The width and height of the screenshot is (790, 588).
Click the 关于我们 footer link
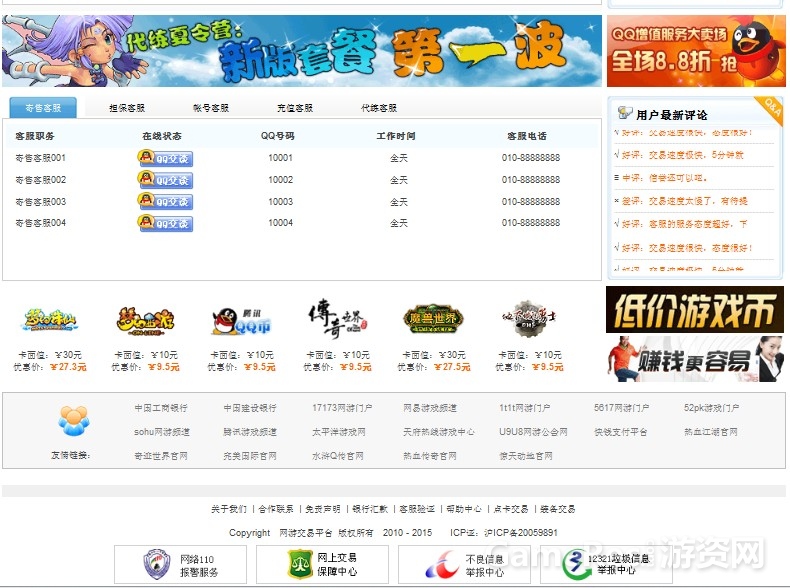point(229,509)
